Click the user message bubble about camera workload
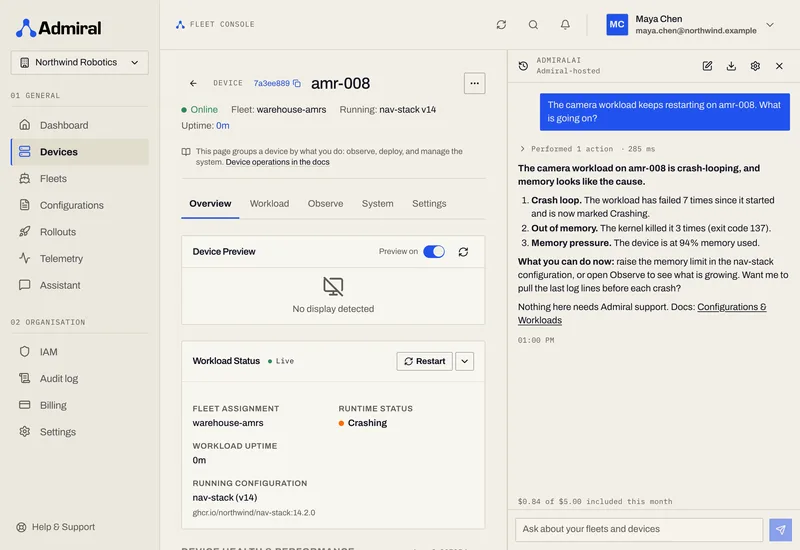This screenshot has height=550, width=800. (x=665, y=112)
